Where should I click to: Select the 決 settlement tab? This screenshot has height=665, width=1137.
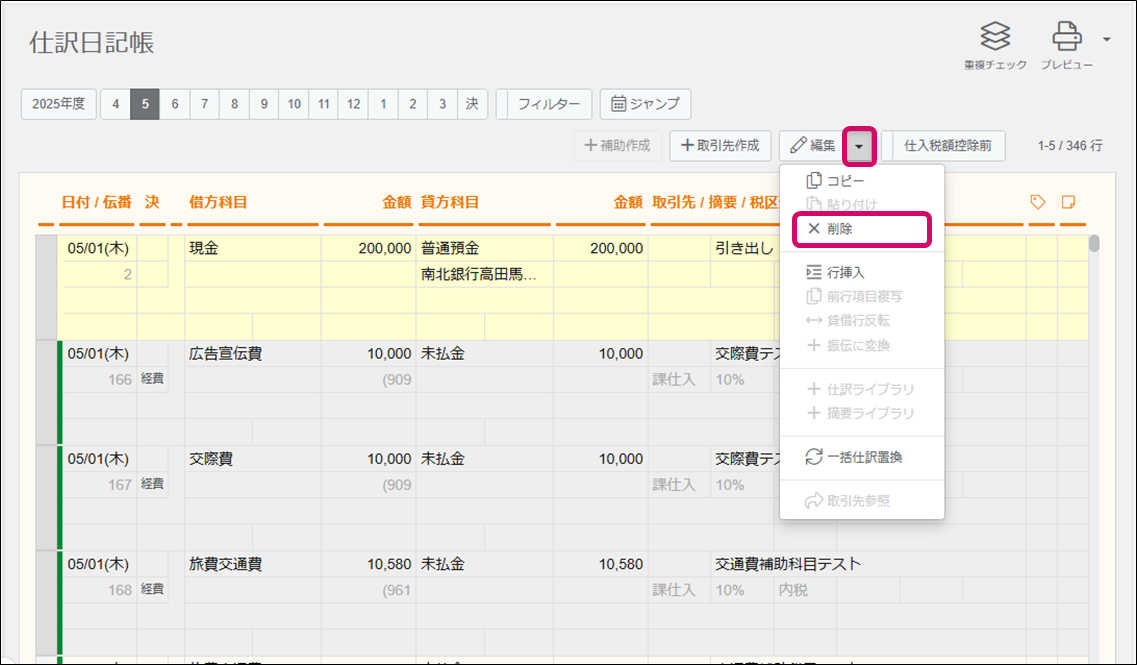(472, 104)
